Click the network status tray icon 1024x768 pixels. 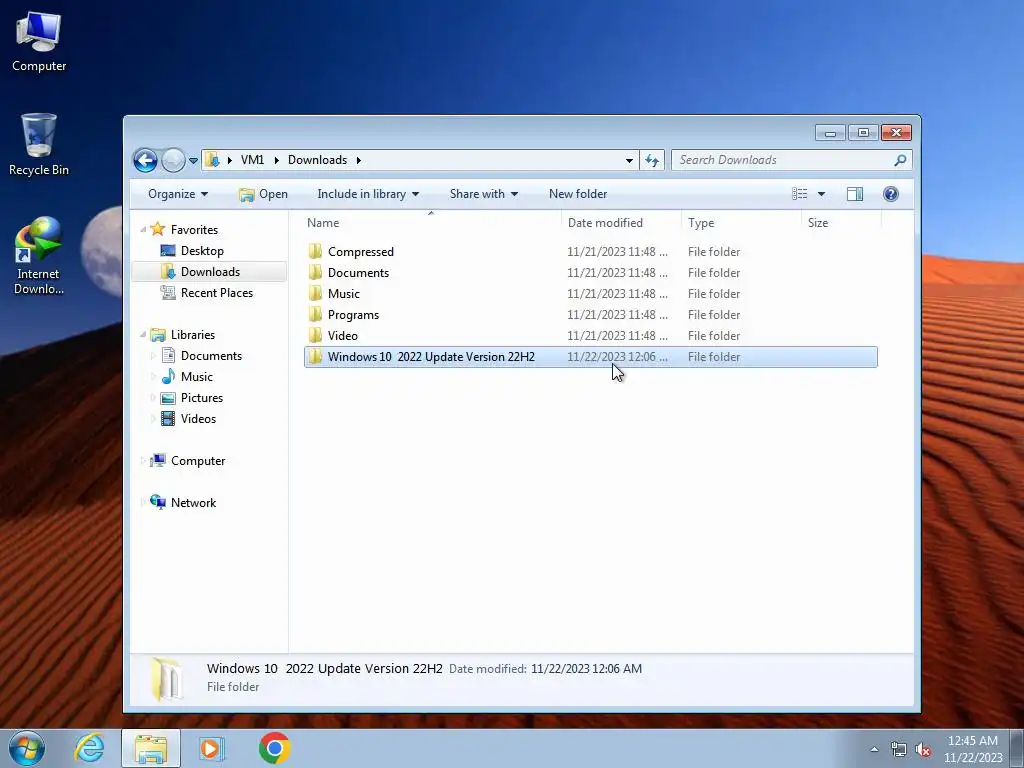899,749
